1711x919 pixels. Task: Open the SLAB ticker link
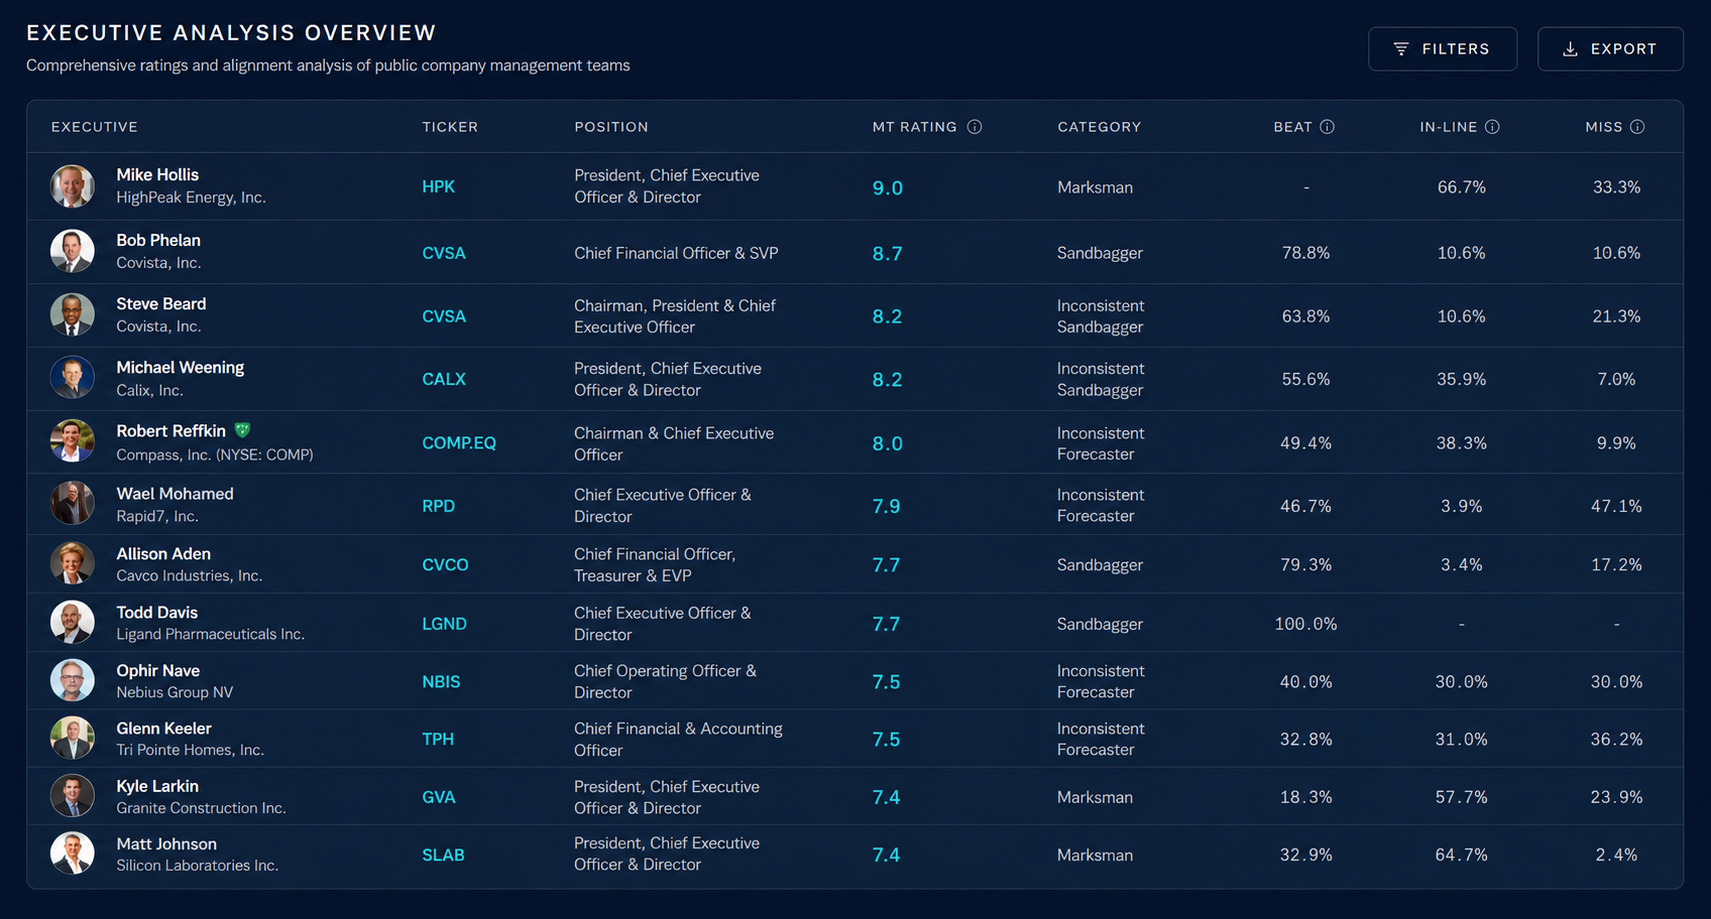point(443,855)
